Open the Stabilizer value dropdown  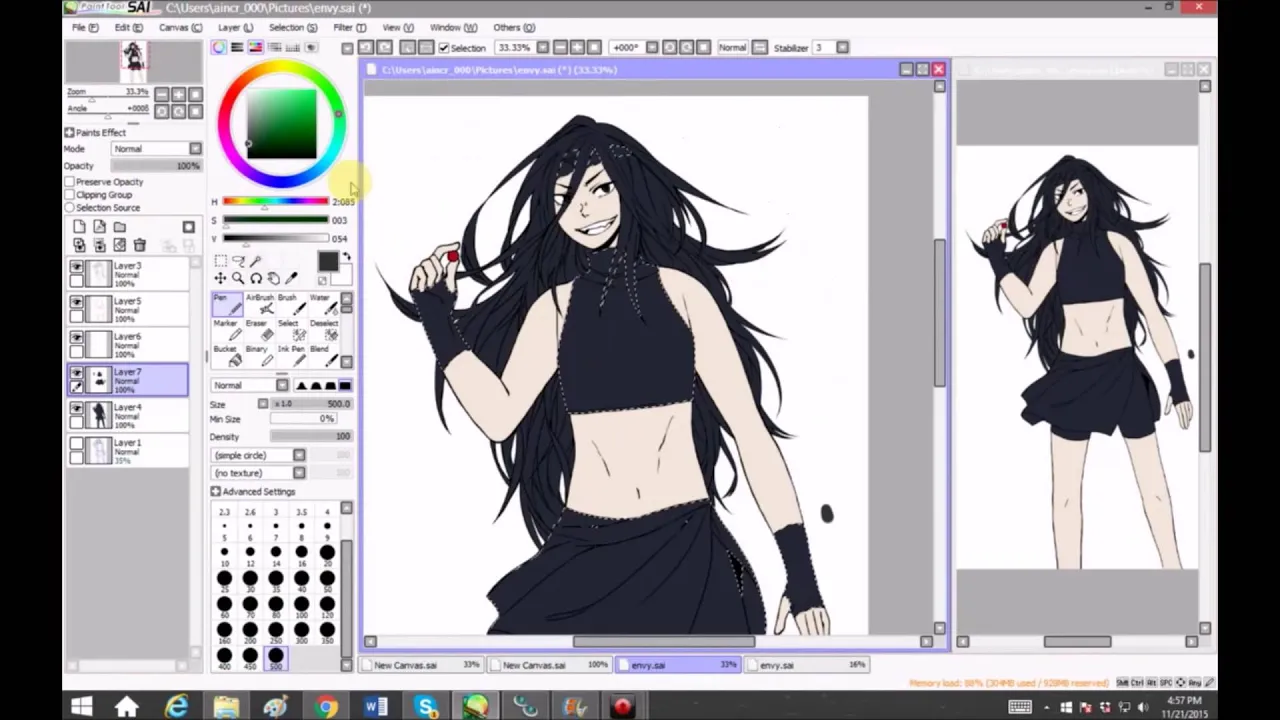[842, 47]
